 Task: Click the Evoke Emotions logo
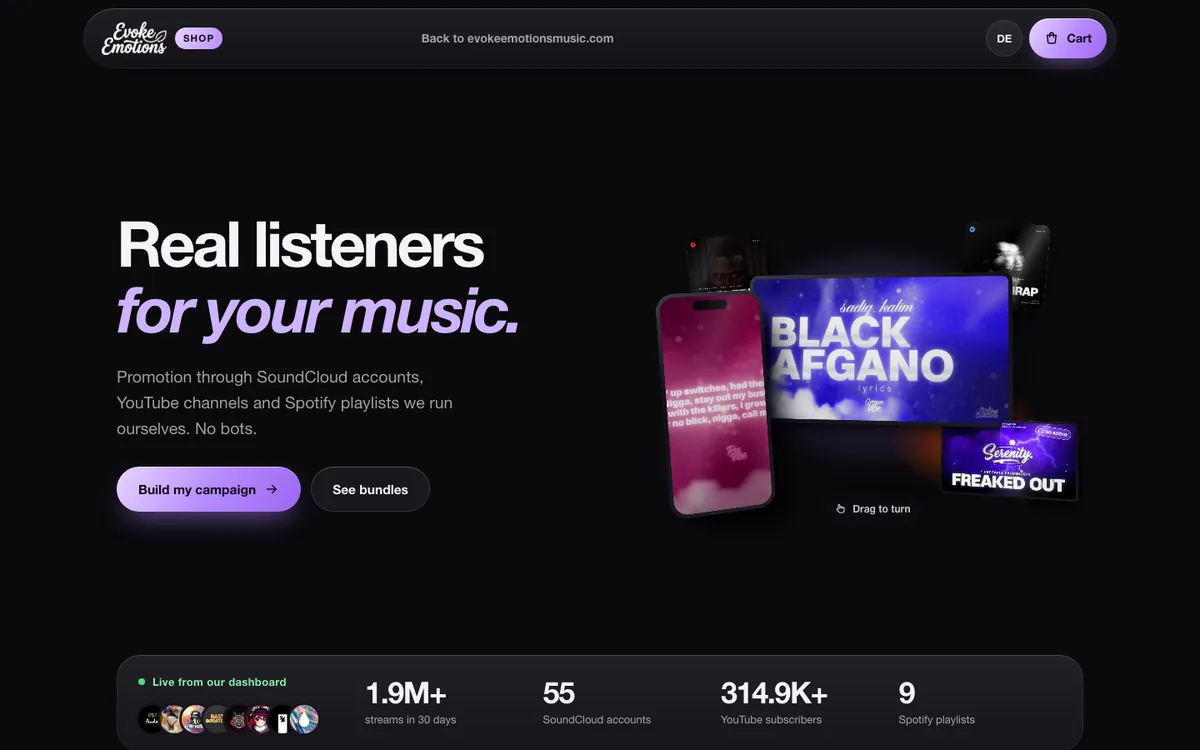134,38
